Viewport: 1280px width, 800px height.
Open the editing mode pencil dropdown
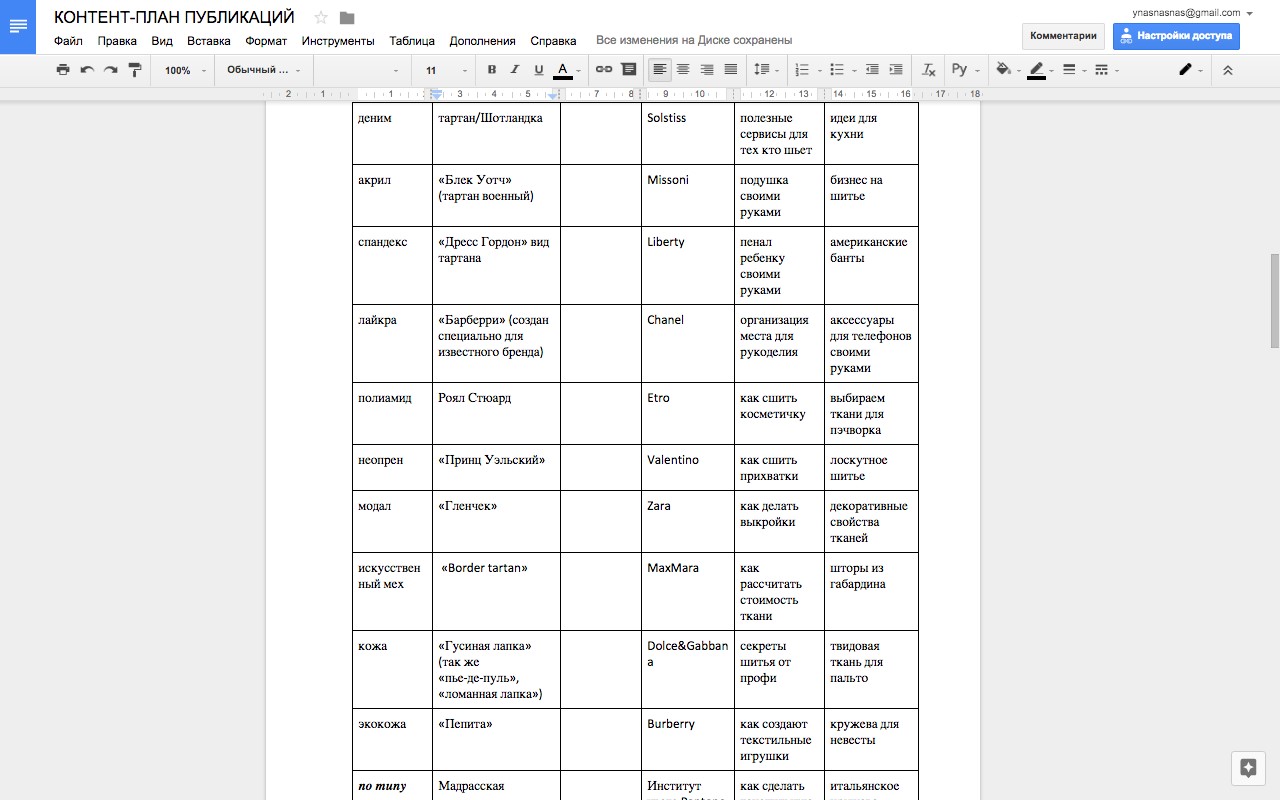[1190, 70]
